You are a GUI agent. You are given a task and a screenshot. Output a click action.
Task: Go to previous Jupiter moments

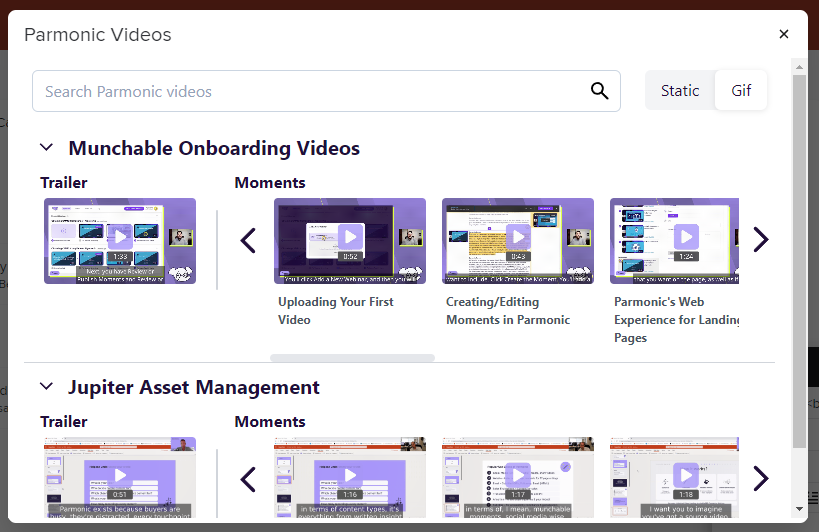[x=248, y=479]
